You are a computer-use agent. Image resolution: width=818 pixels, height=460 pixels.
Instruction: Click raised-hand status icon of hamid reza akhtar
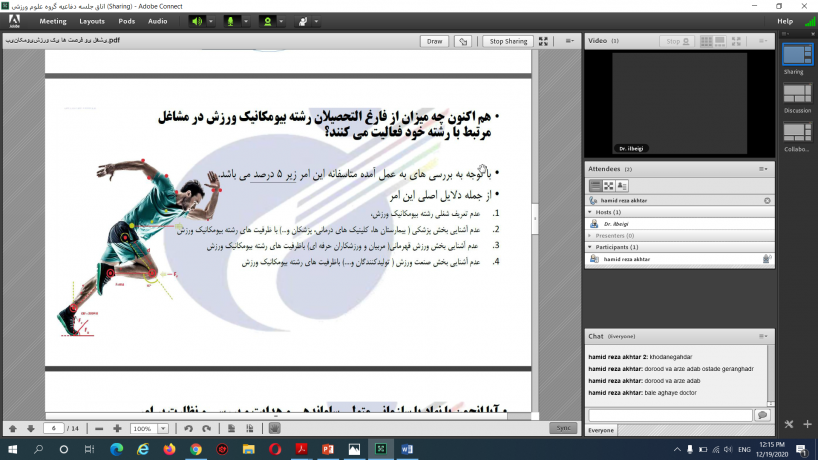(767, 259)
